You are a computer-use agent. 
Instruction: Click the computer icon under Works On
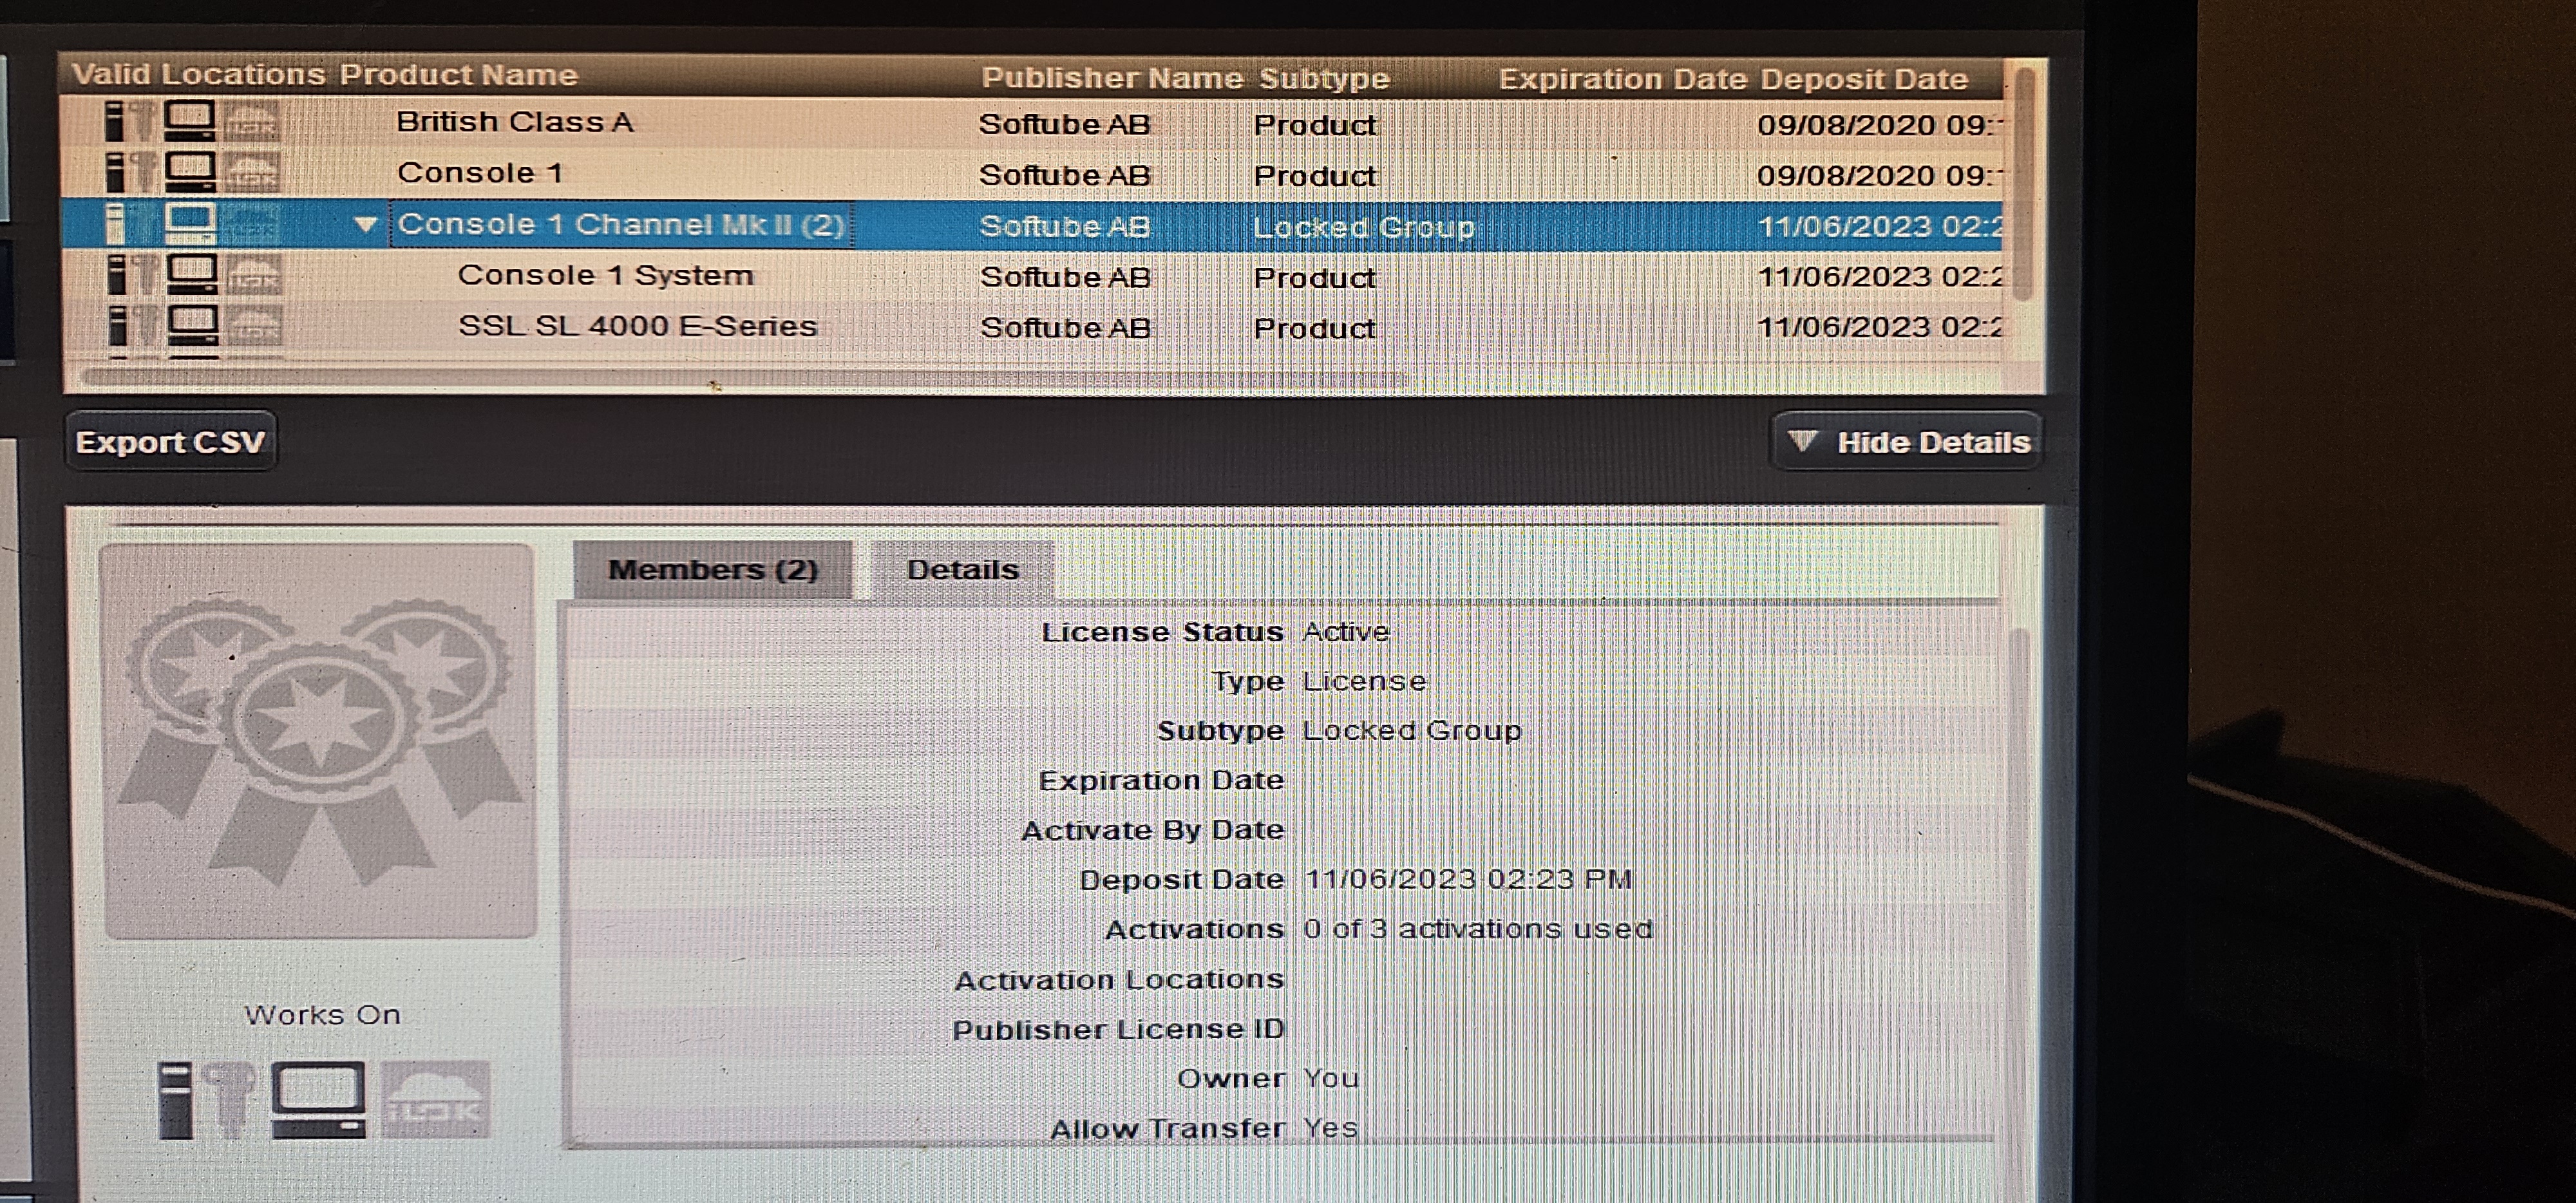point(319,1101)
